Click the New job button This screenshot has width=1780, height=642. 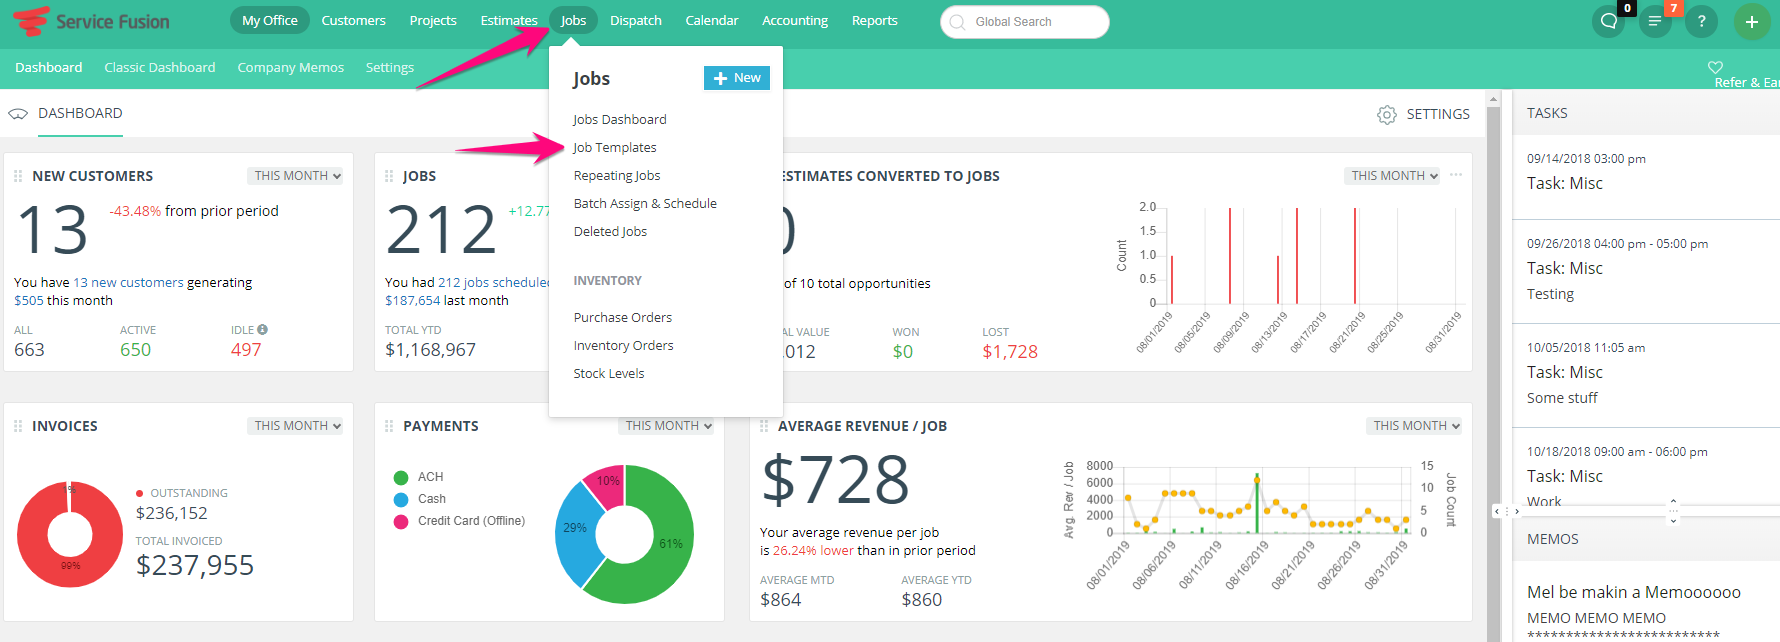point(737,78)
